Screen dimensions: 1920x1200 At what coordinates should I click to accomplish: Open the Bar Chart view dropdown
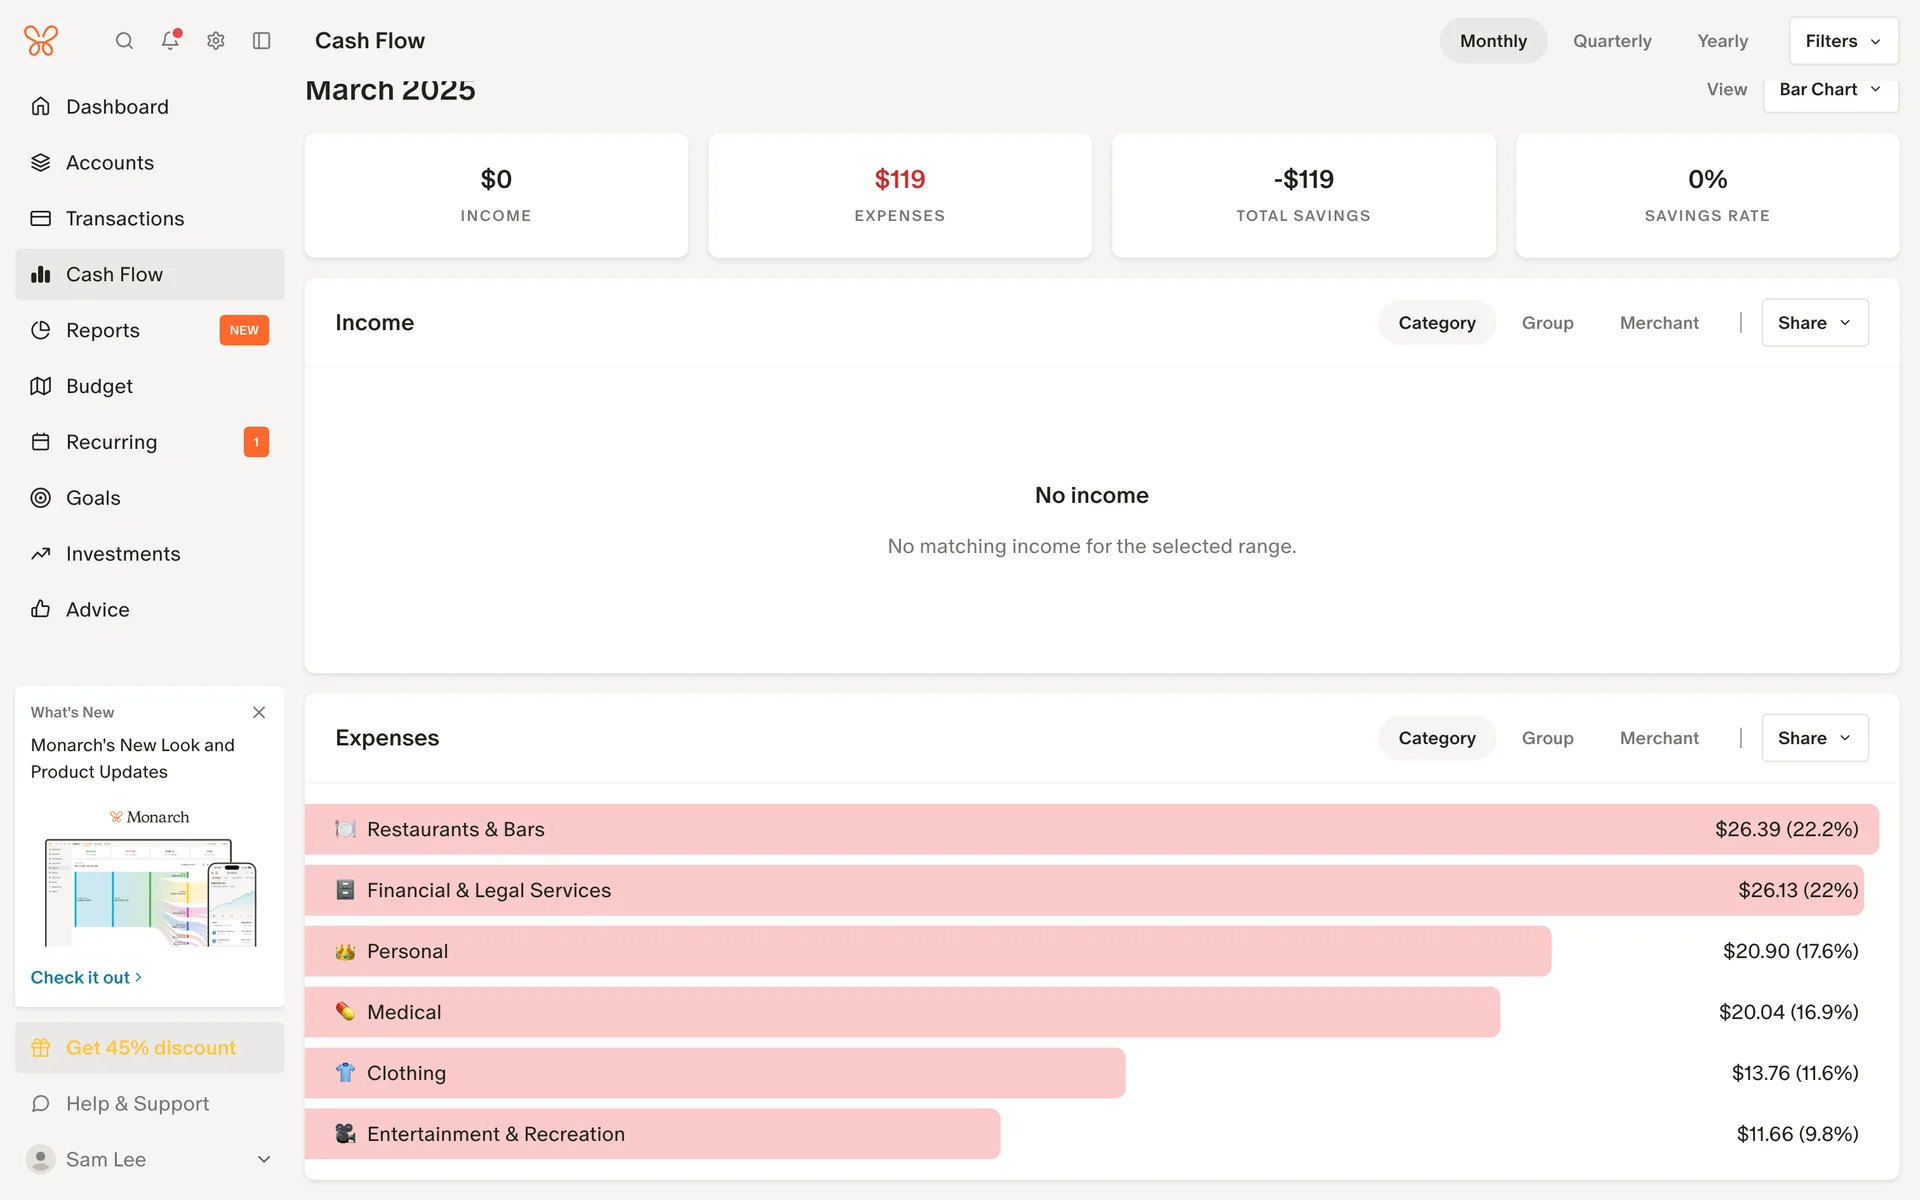pyautogui.click(x=1830, y=90)
